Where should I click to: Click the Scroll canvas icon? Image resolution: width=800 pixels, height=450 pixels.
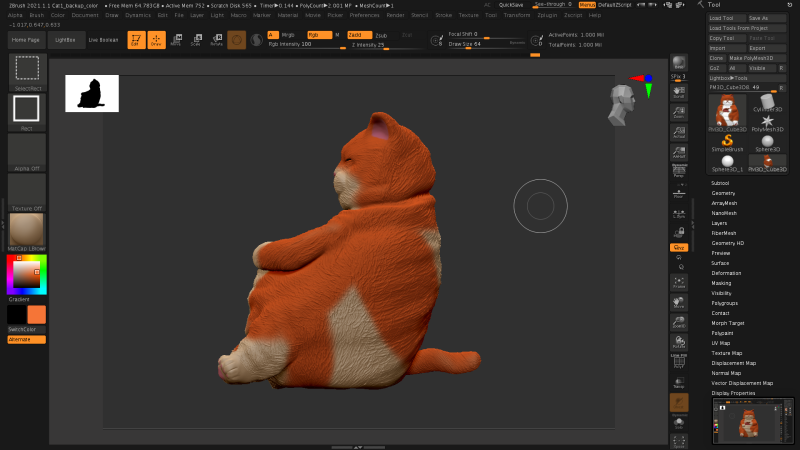point(679,92)
